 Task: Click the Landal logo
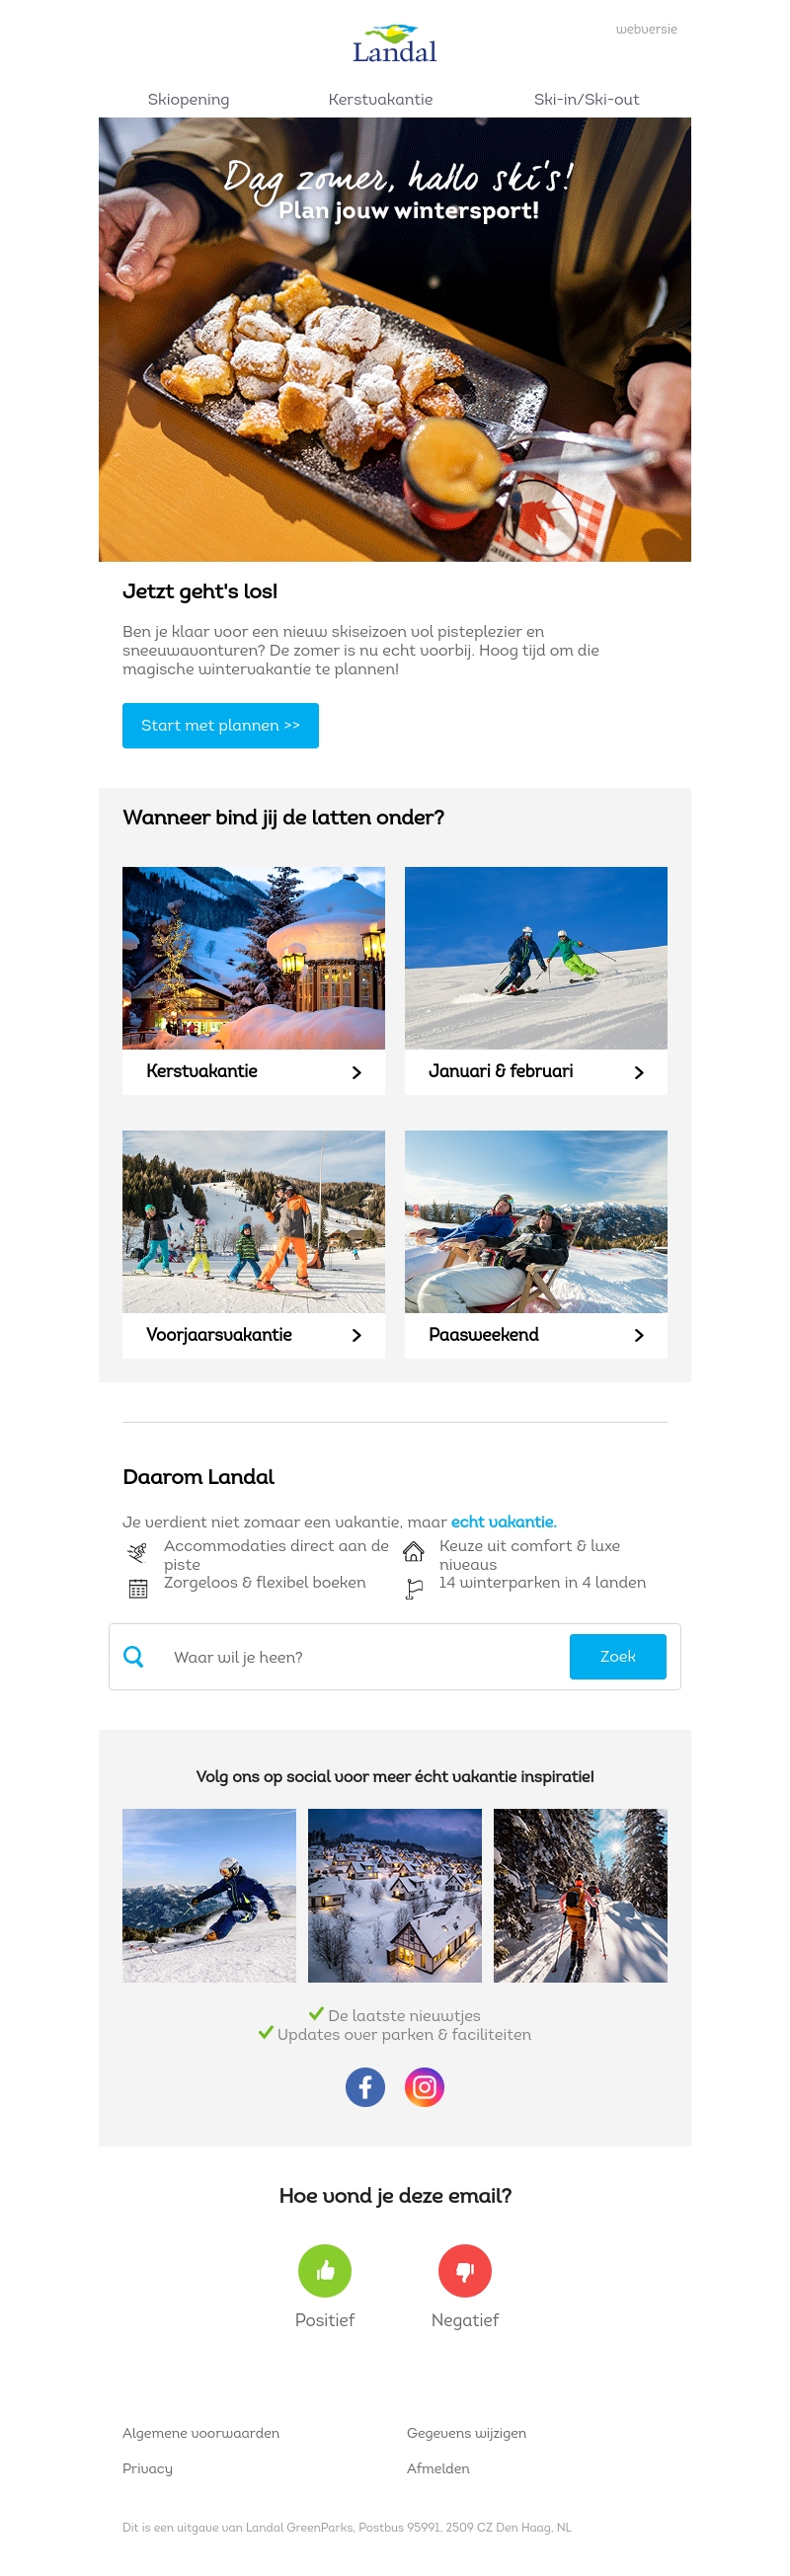(394, 45)
